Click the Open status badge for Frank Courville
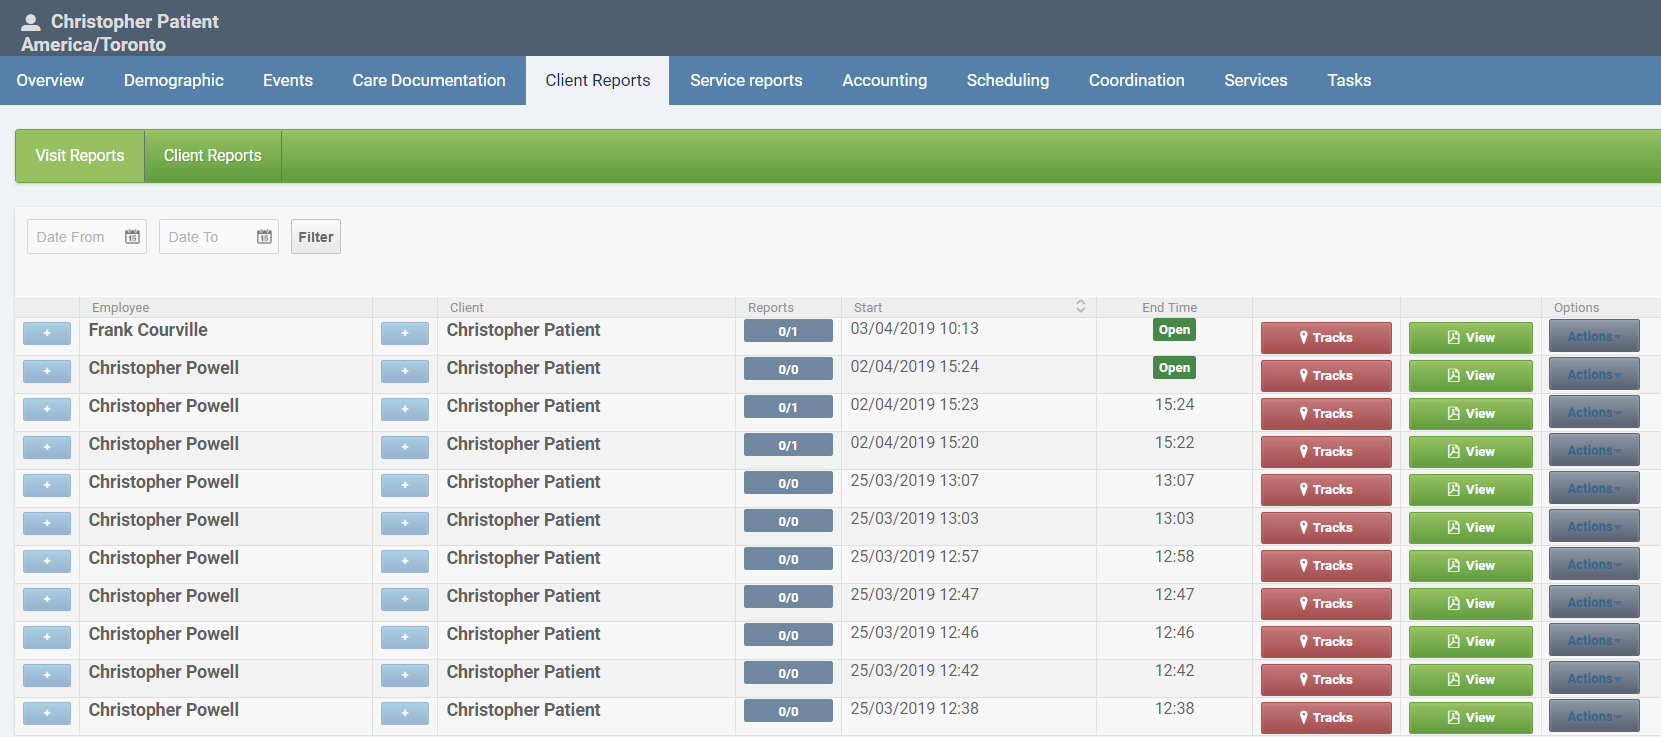The height and width of the screenshot is (737, 1661). (1174, 330)
